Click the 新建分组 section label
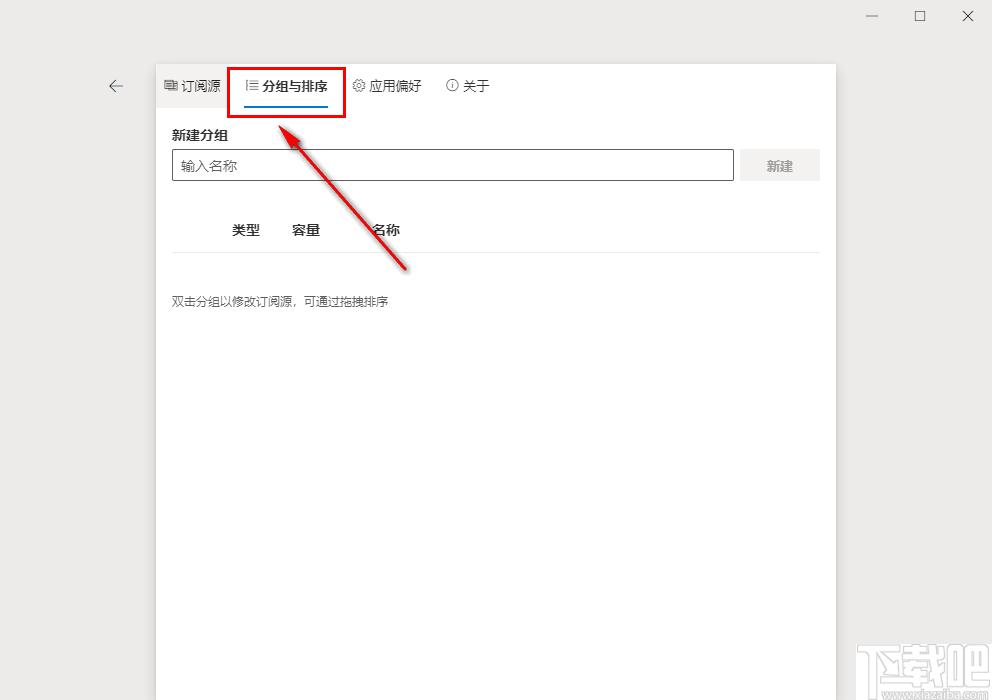The height and width of the screenshot is (700, 992). [199, 135]
